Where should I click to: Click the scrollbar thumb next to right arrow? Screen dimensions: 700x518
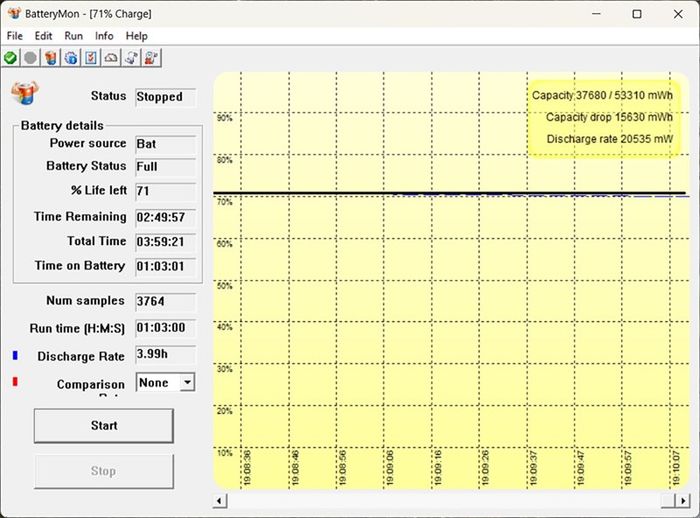point(668,501)
